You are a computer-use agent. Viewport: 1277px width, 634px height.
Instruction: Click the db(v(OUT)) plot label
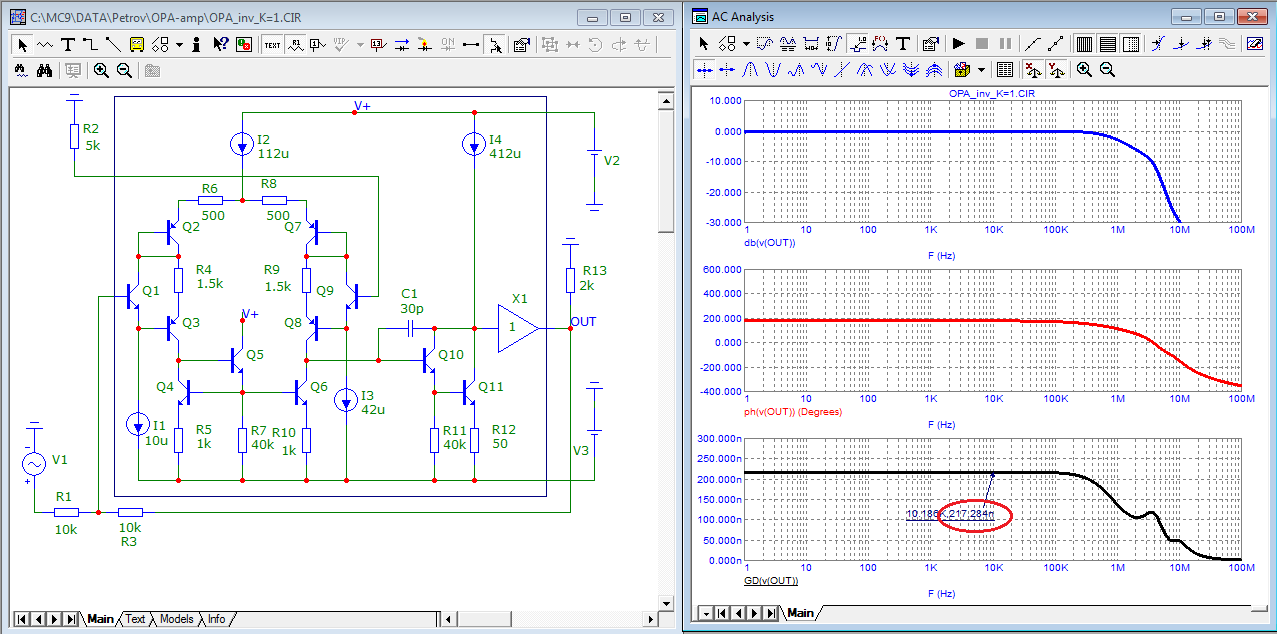click(770, 244)
